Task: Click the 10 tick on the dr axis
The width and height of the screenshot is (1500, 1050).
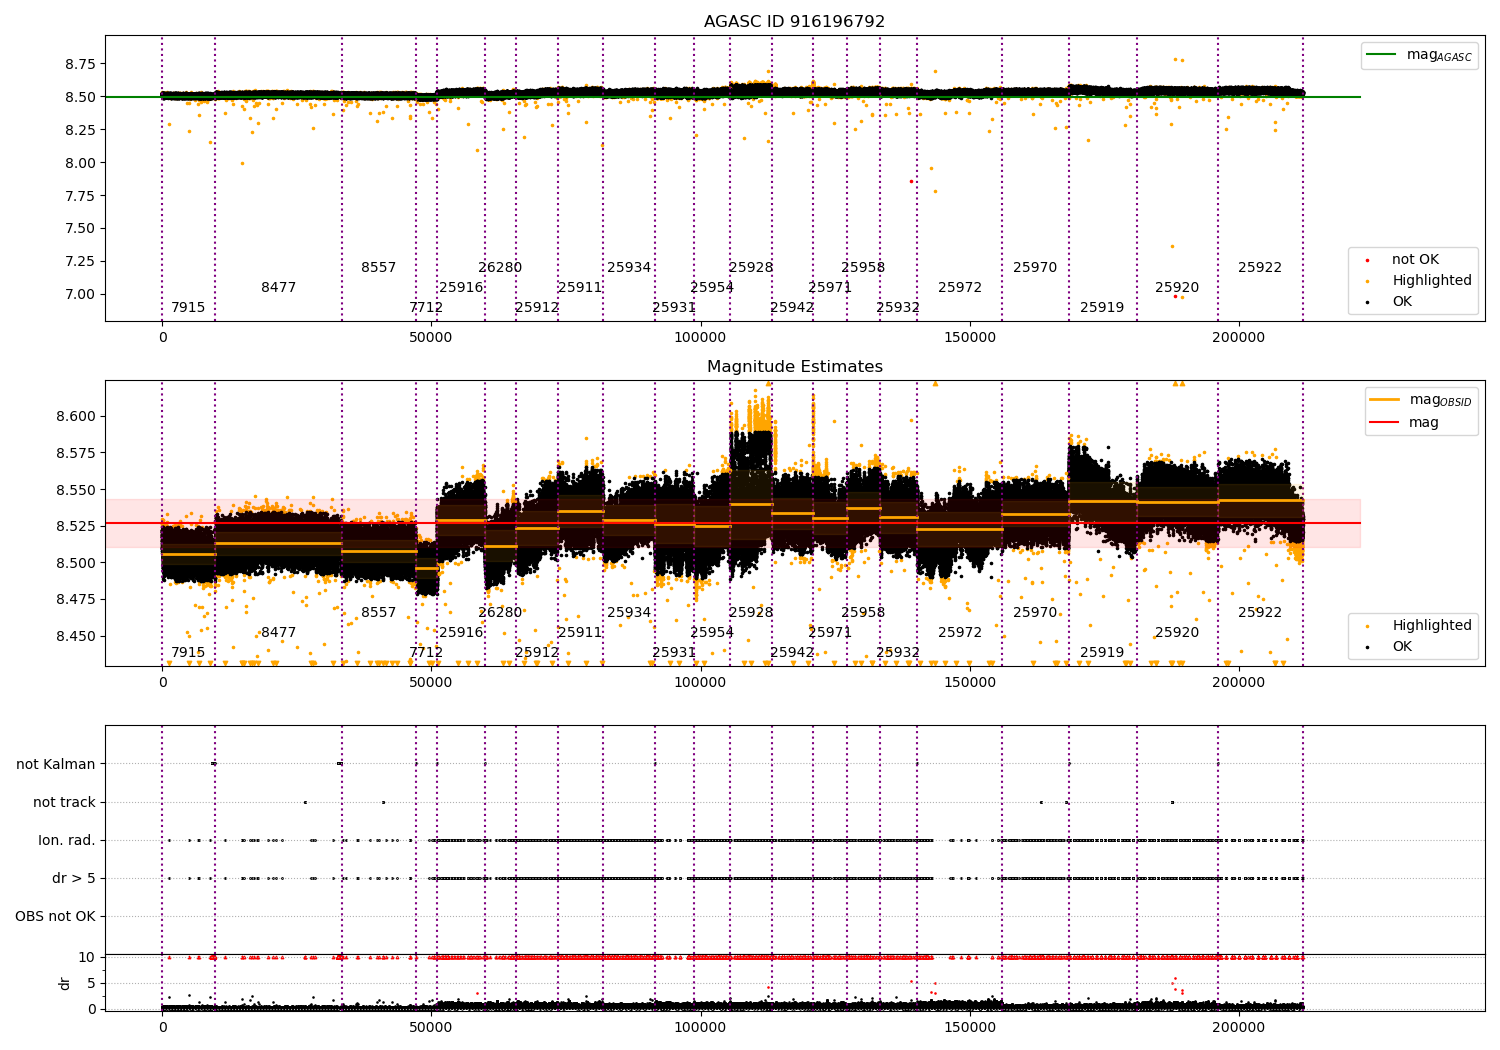Action: [87, 957]
